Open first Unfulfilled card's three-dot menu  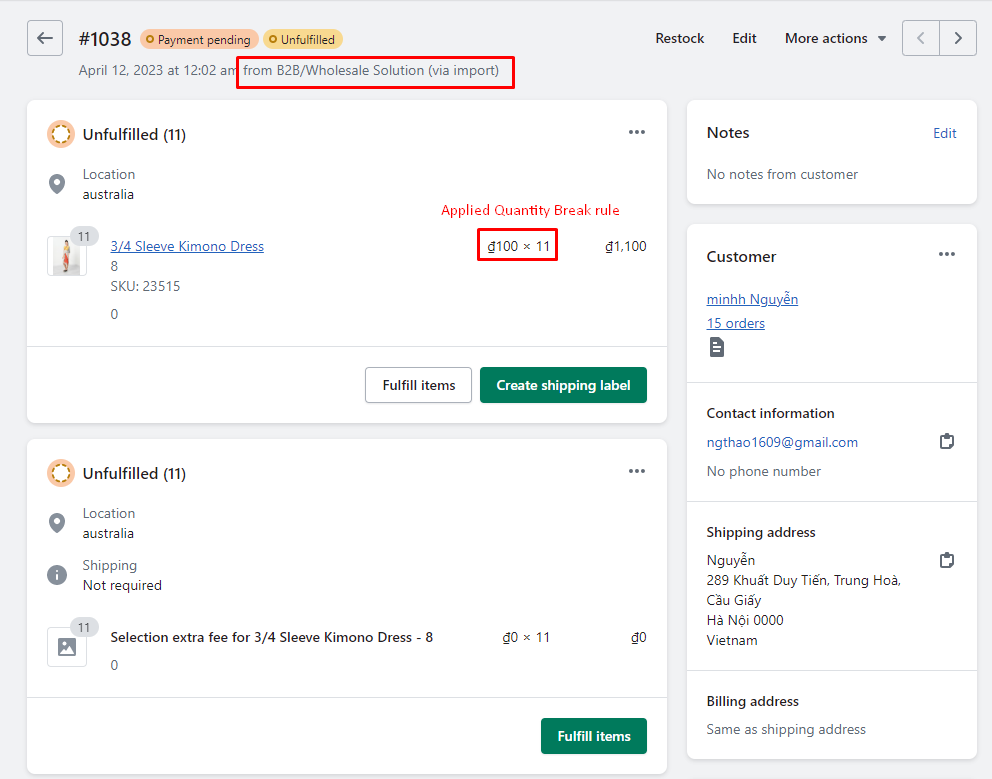point(637,132)
